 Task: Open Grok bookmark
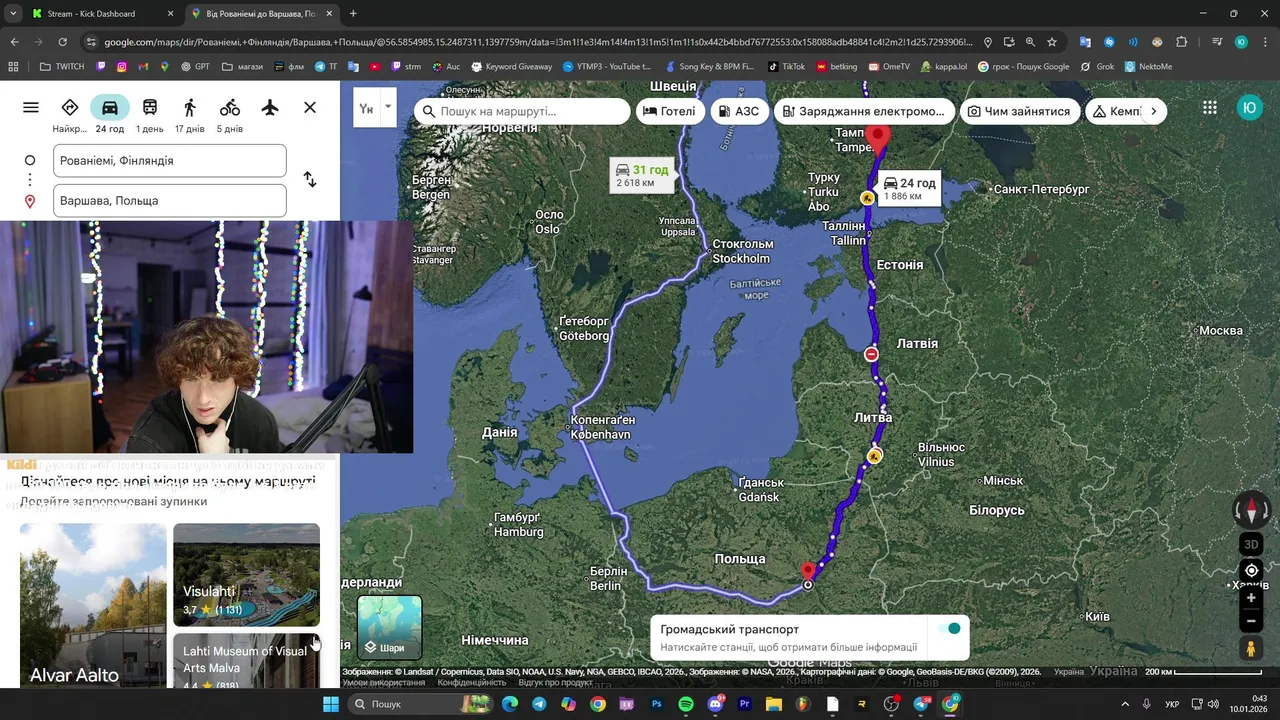1097,67
